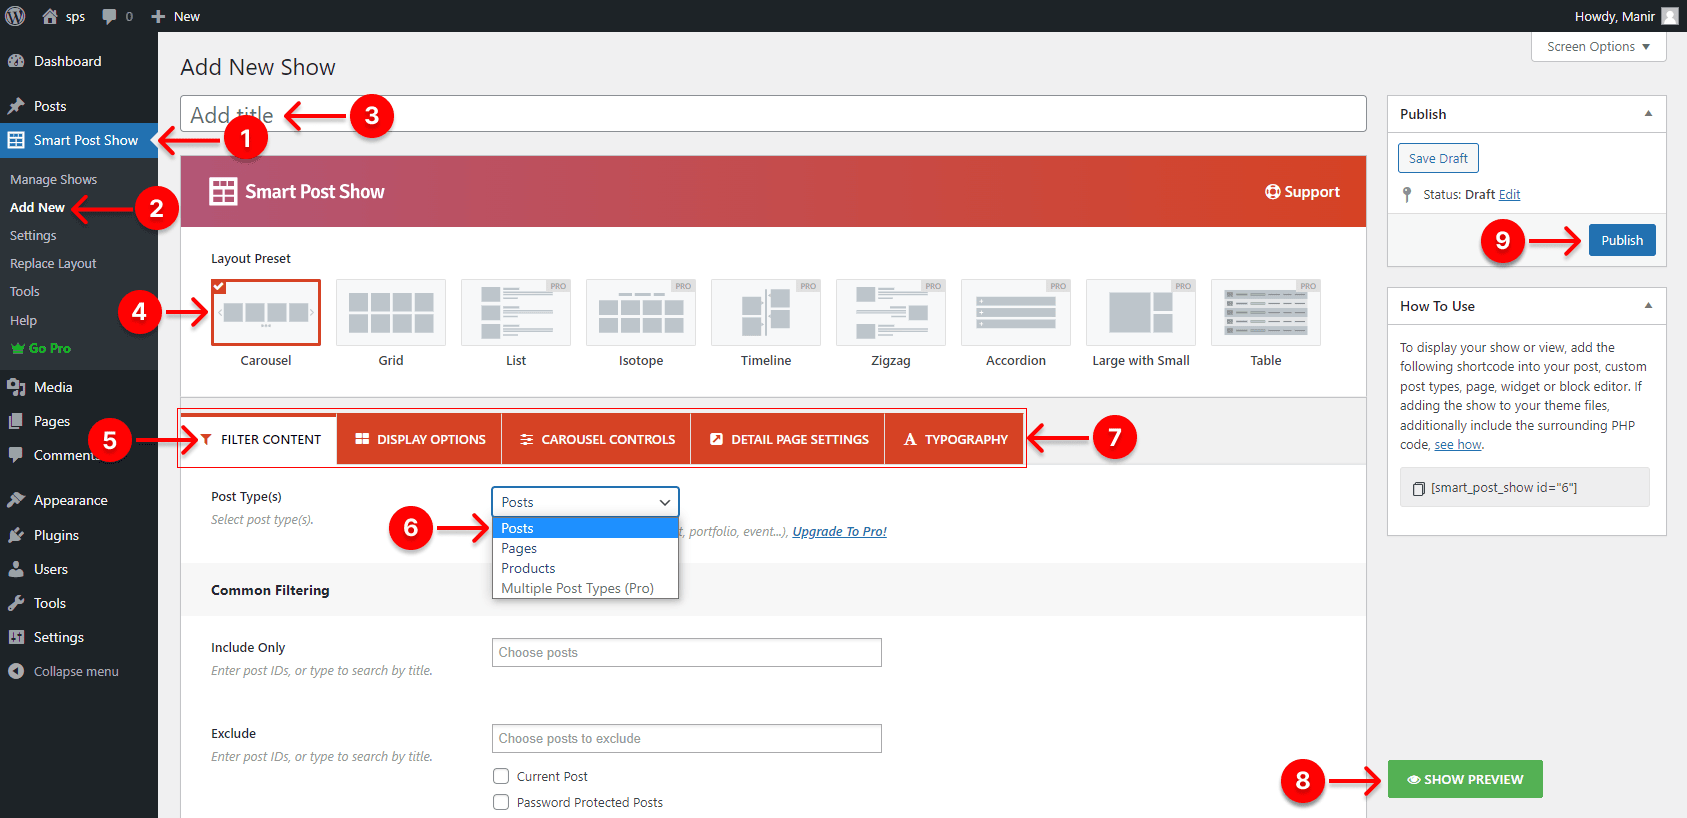Click the Smart Post Show grid icon in sidebar
The image size is (1687, 818).
(x=16, y=140)
